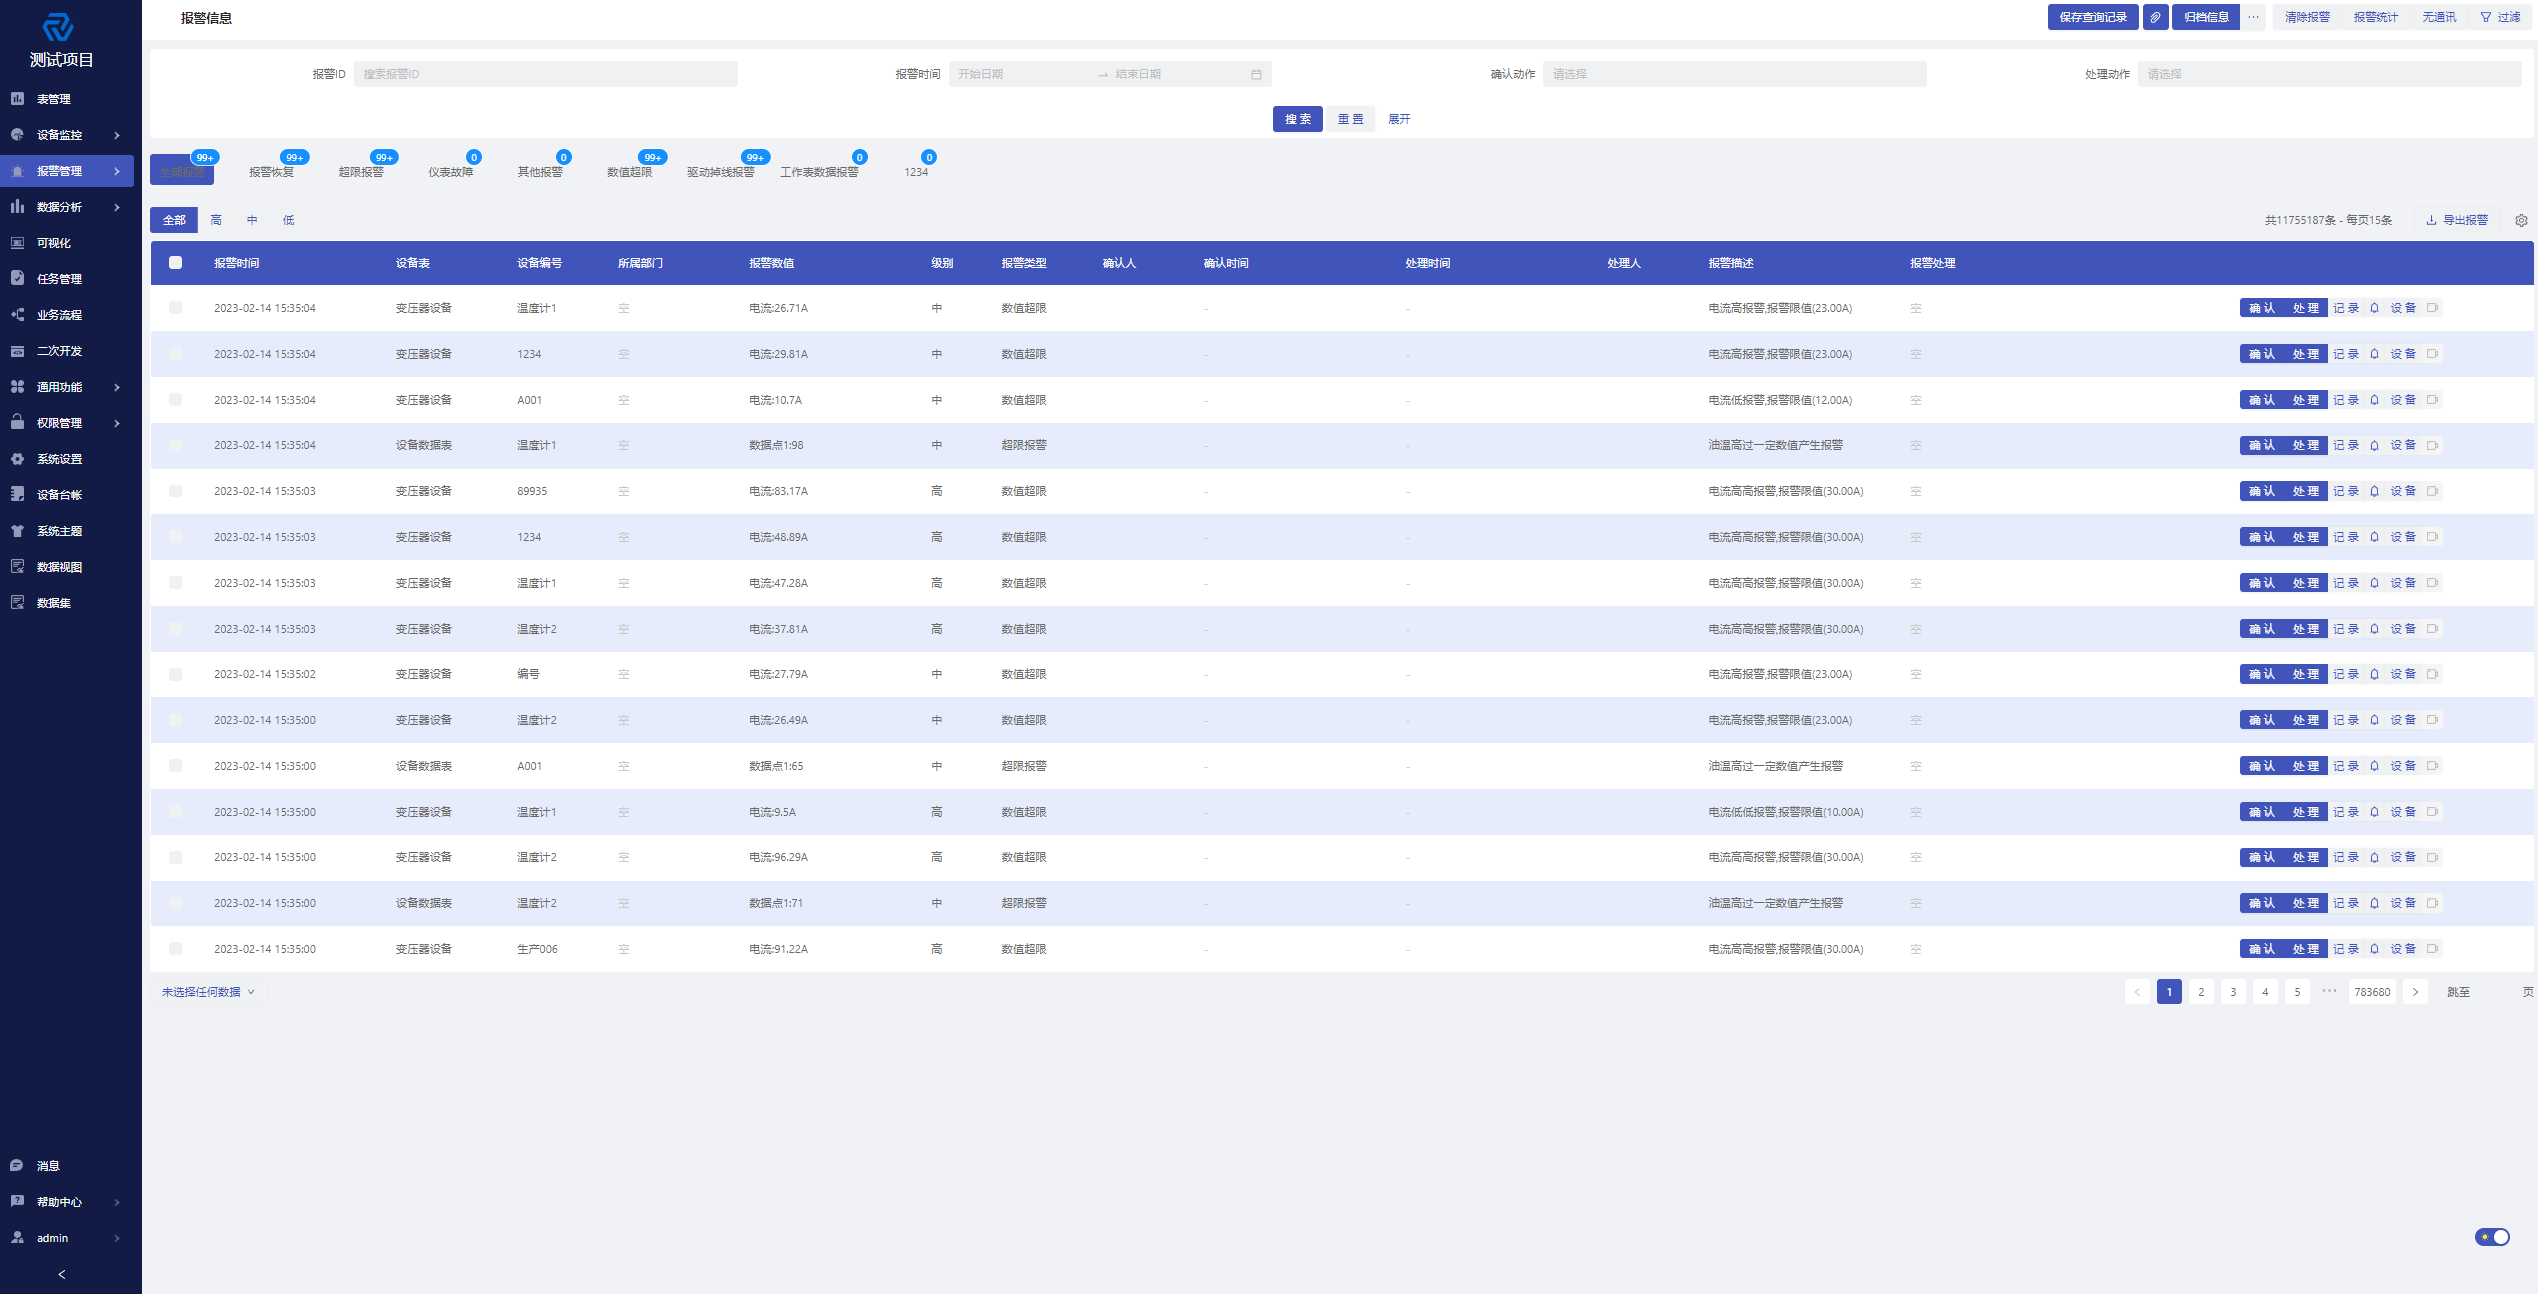Collapse the sidebar with the arrow
The height and width of the screenshot is (1294, 2538).
(x=62, y=1274)
